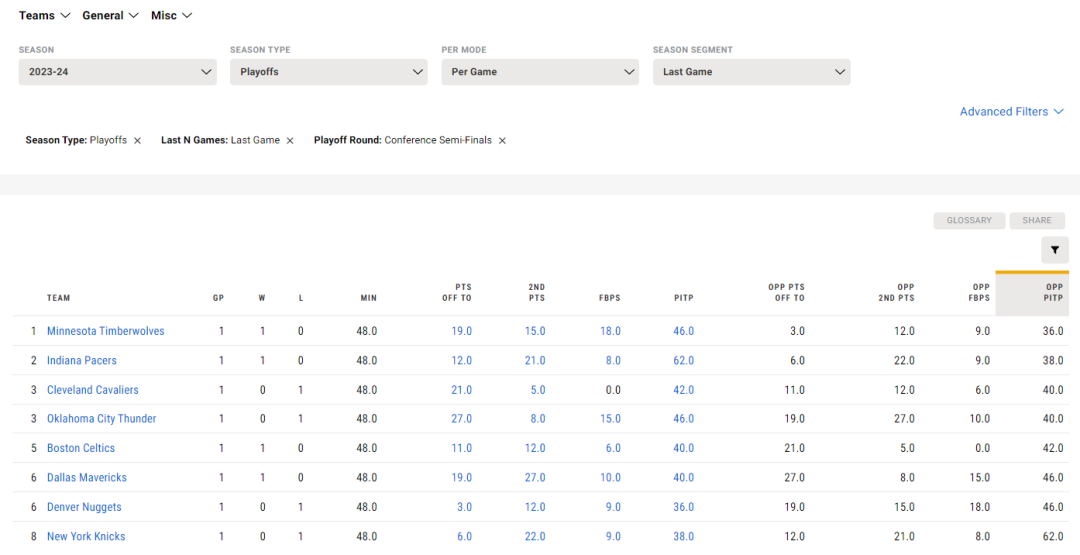Sort by OPP PTS OFF TO column header

pos(786,293)
